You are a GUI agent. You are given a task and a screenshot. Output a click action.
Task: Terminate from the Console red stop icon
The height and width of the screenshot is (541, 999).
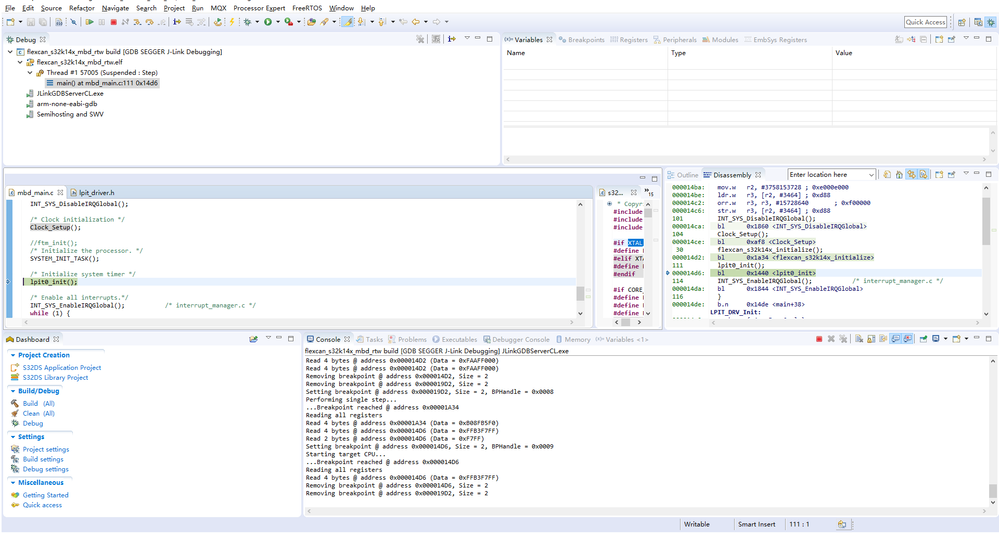point(819,339)
